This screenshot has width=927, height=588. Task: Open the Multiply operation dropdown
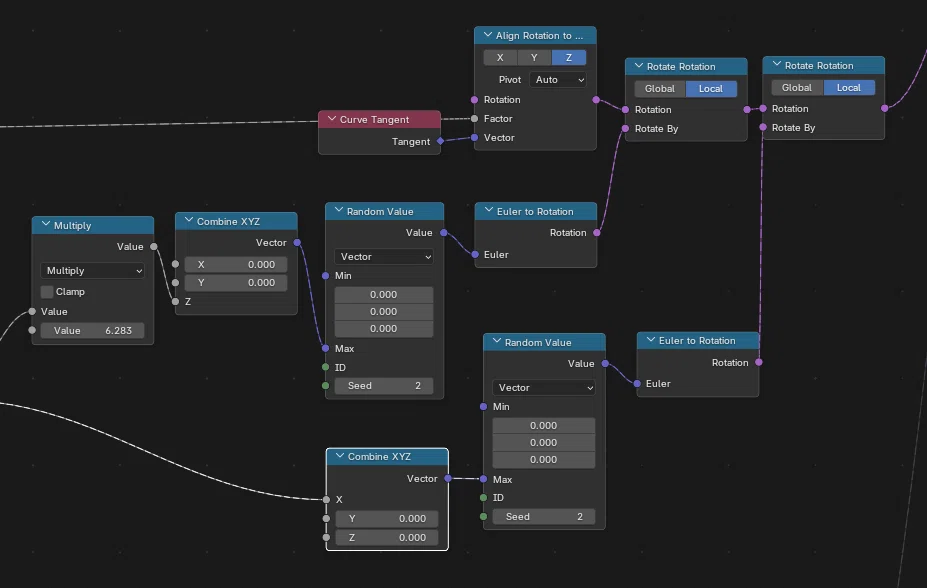[x=92, y=271]
